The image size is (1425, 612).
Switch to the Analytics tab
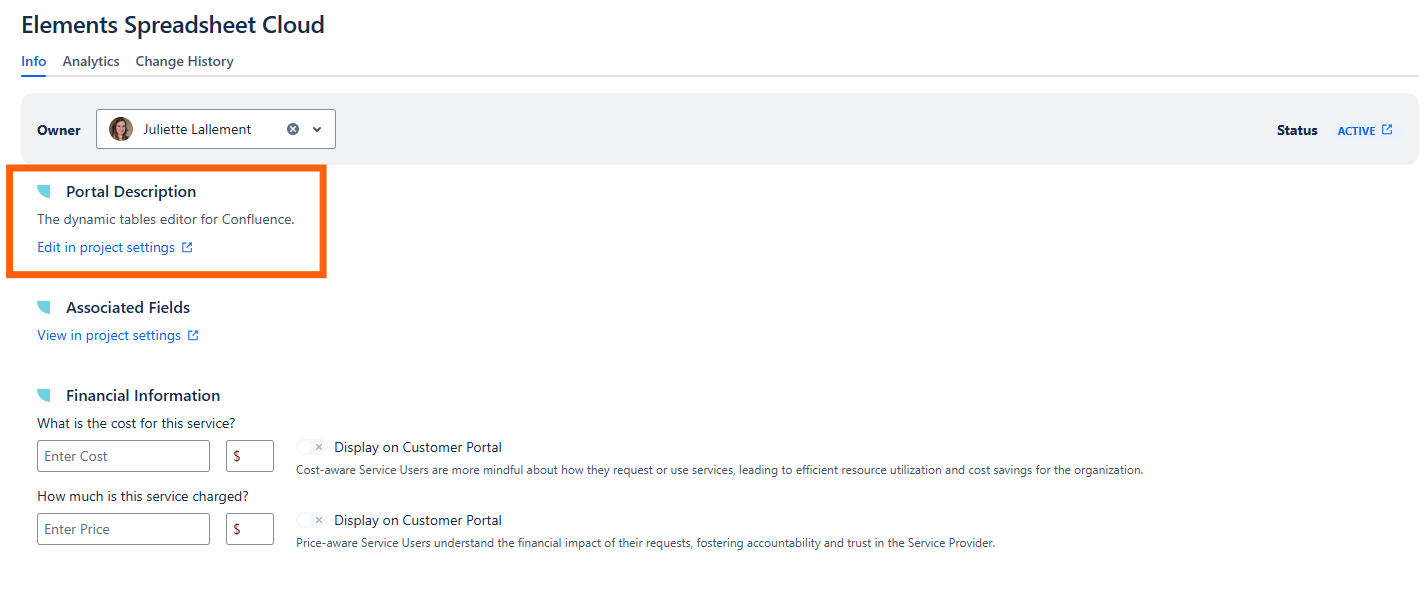tap(91, 61)
